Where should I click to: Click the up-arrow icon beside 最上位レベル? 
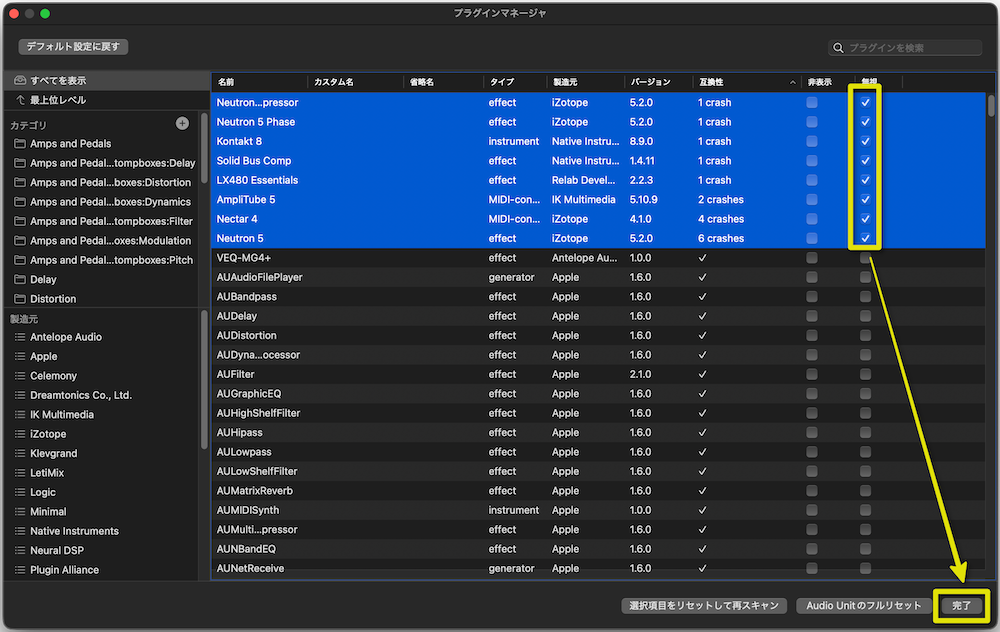[x=20, y=100]
